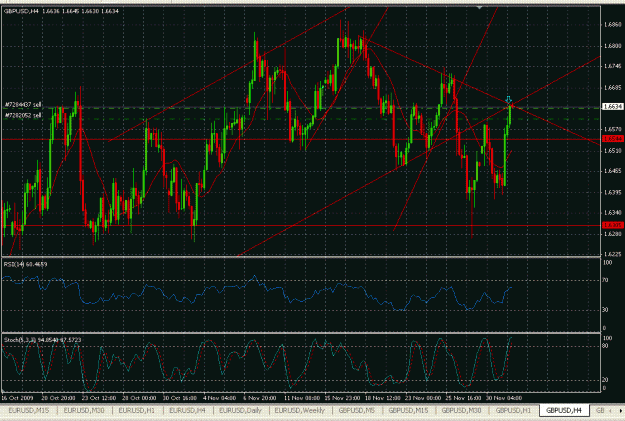This screenshot has width=625, height=421.
Task: Click the current price label 1.6634
Action: (x=613, y=106)
